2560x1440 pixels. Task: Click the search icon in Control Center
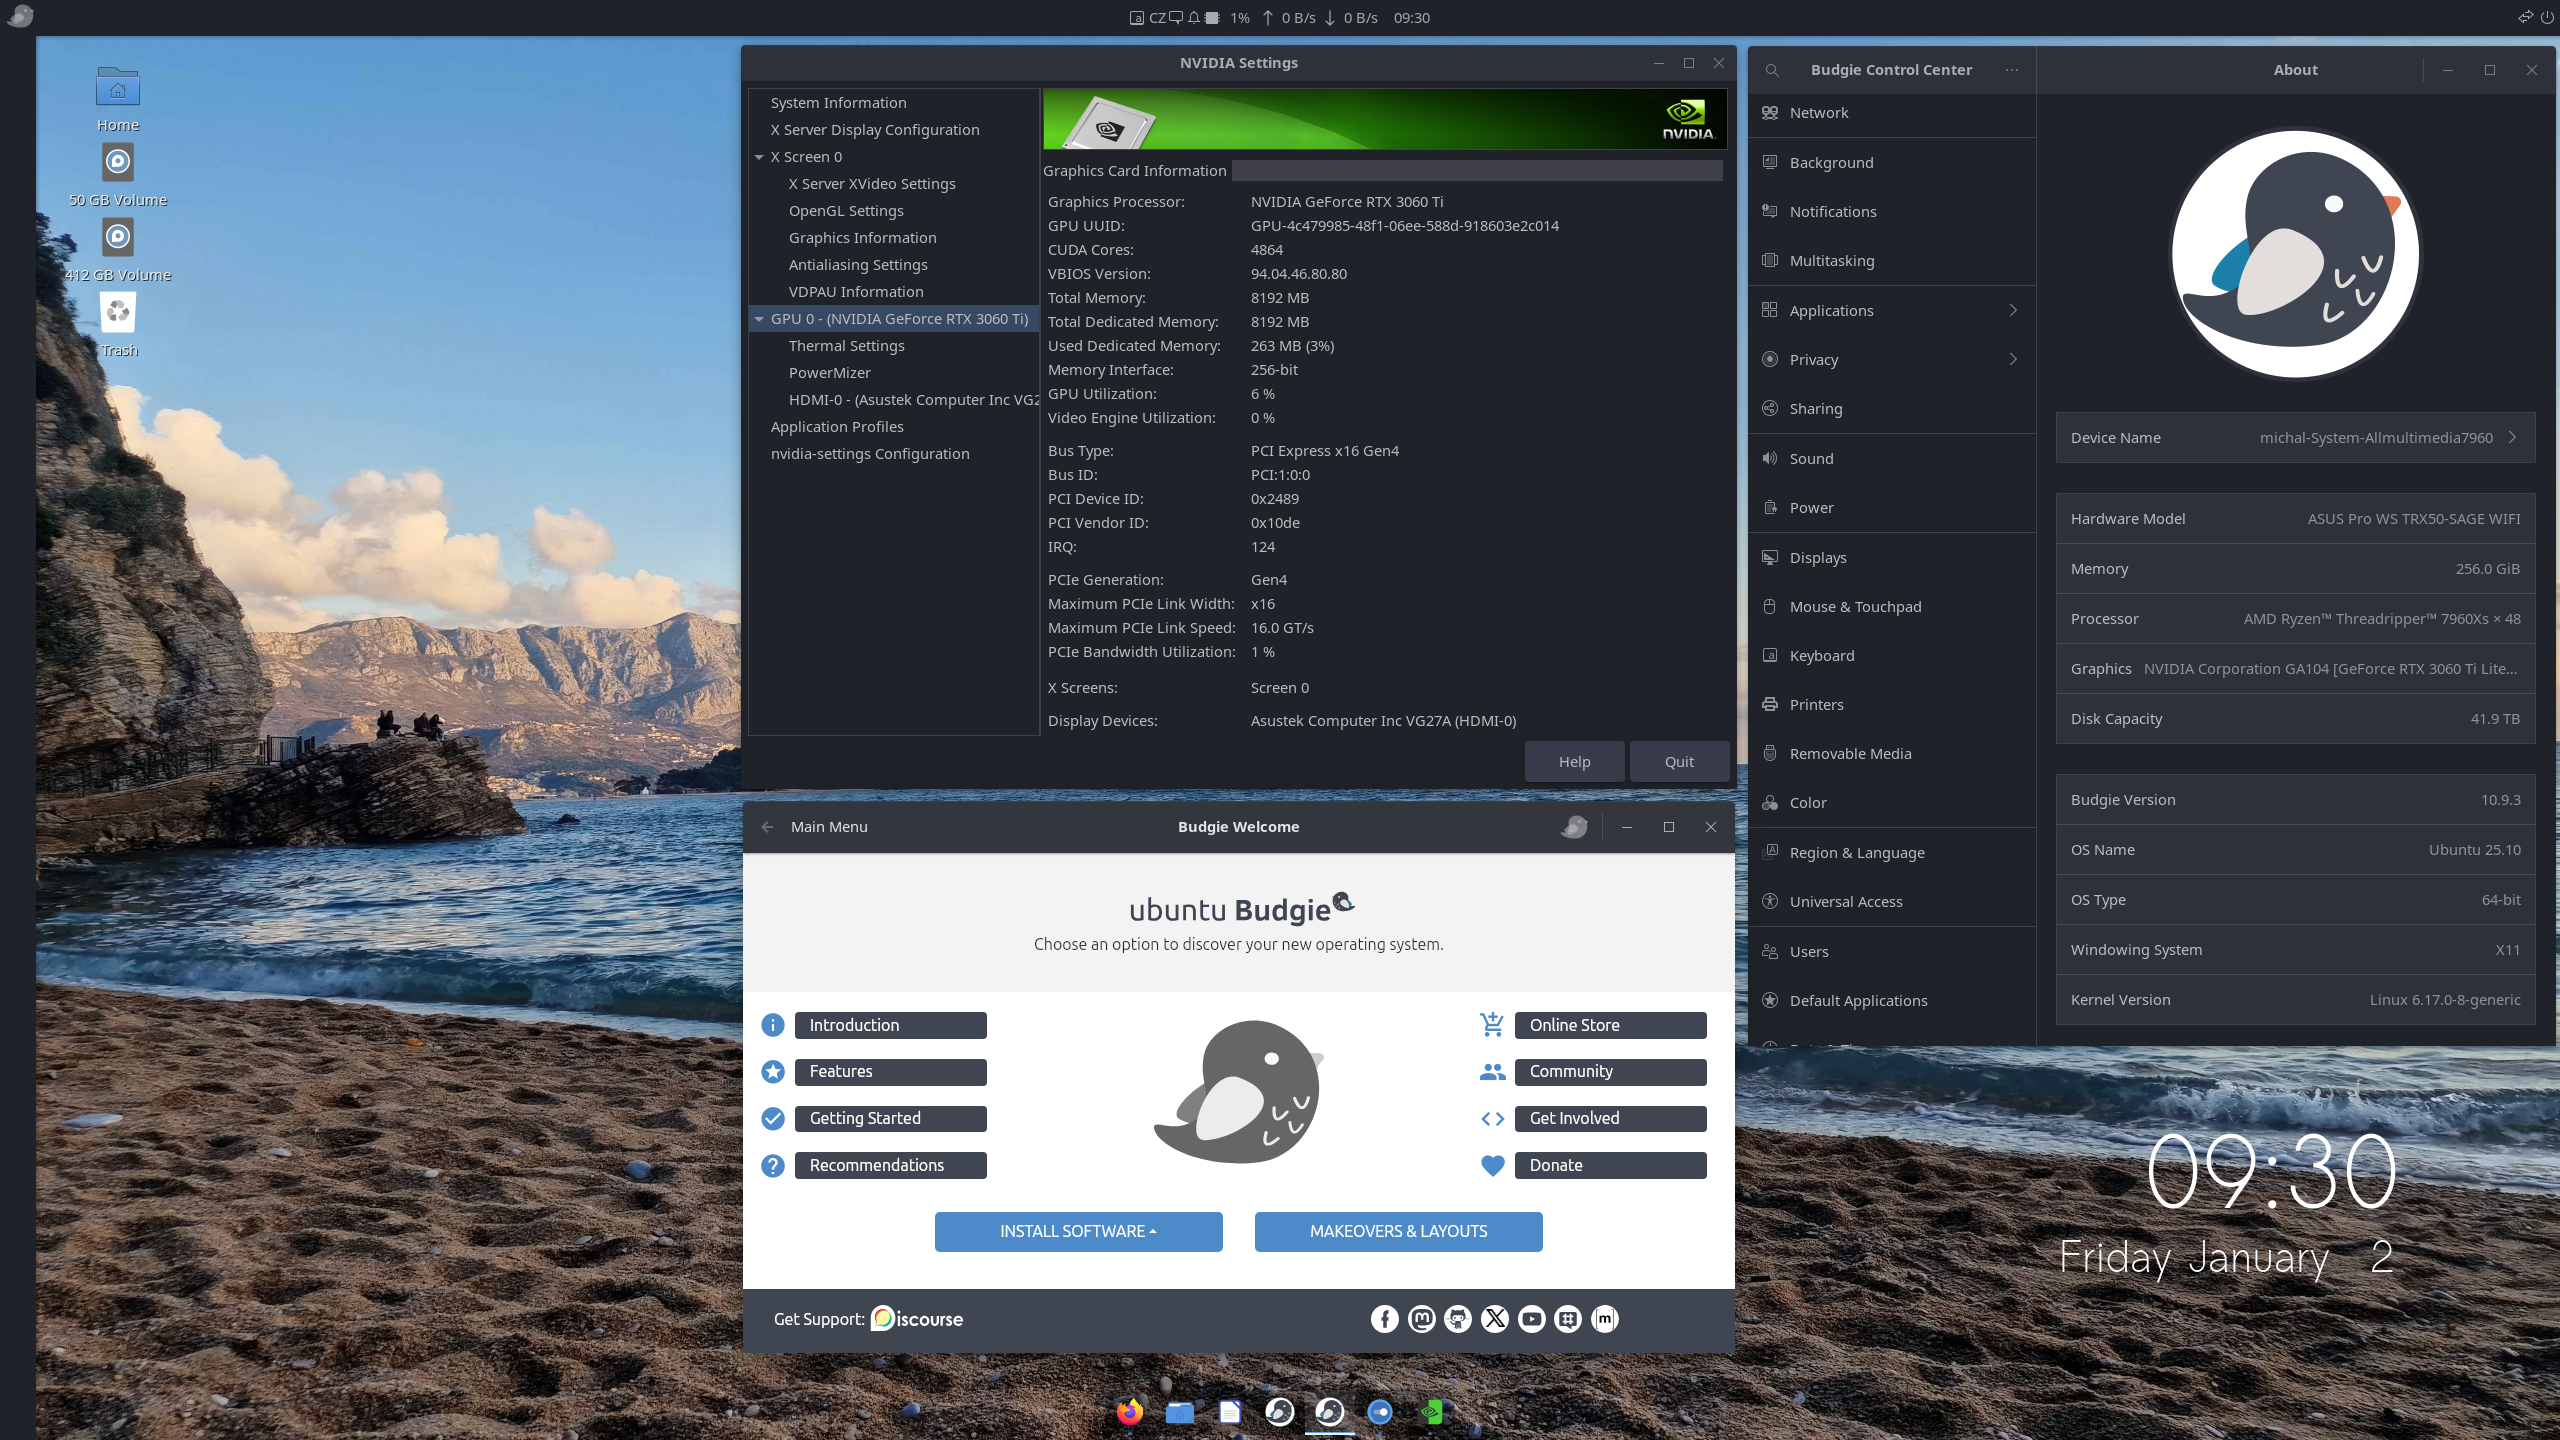[x=1772, y=70]
